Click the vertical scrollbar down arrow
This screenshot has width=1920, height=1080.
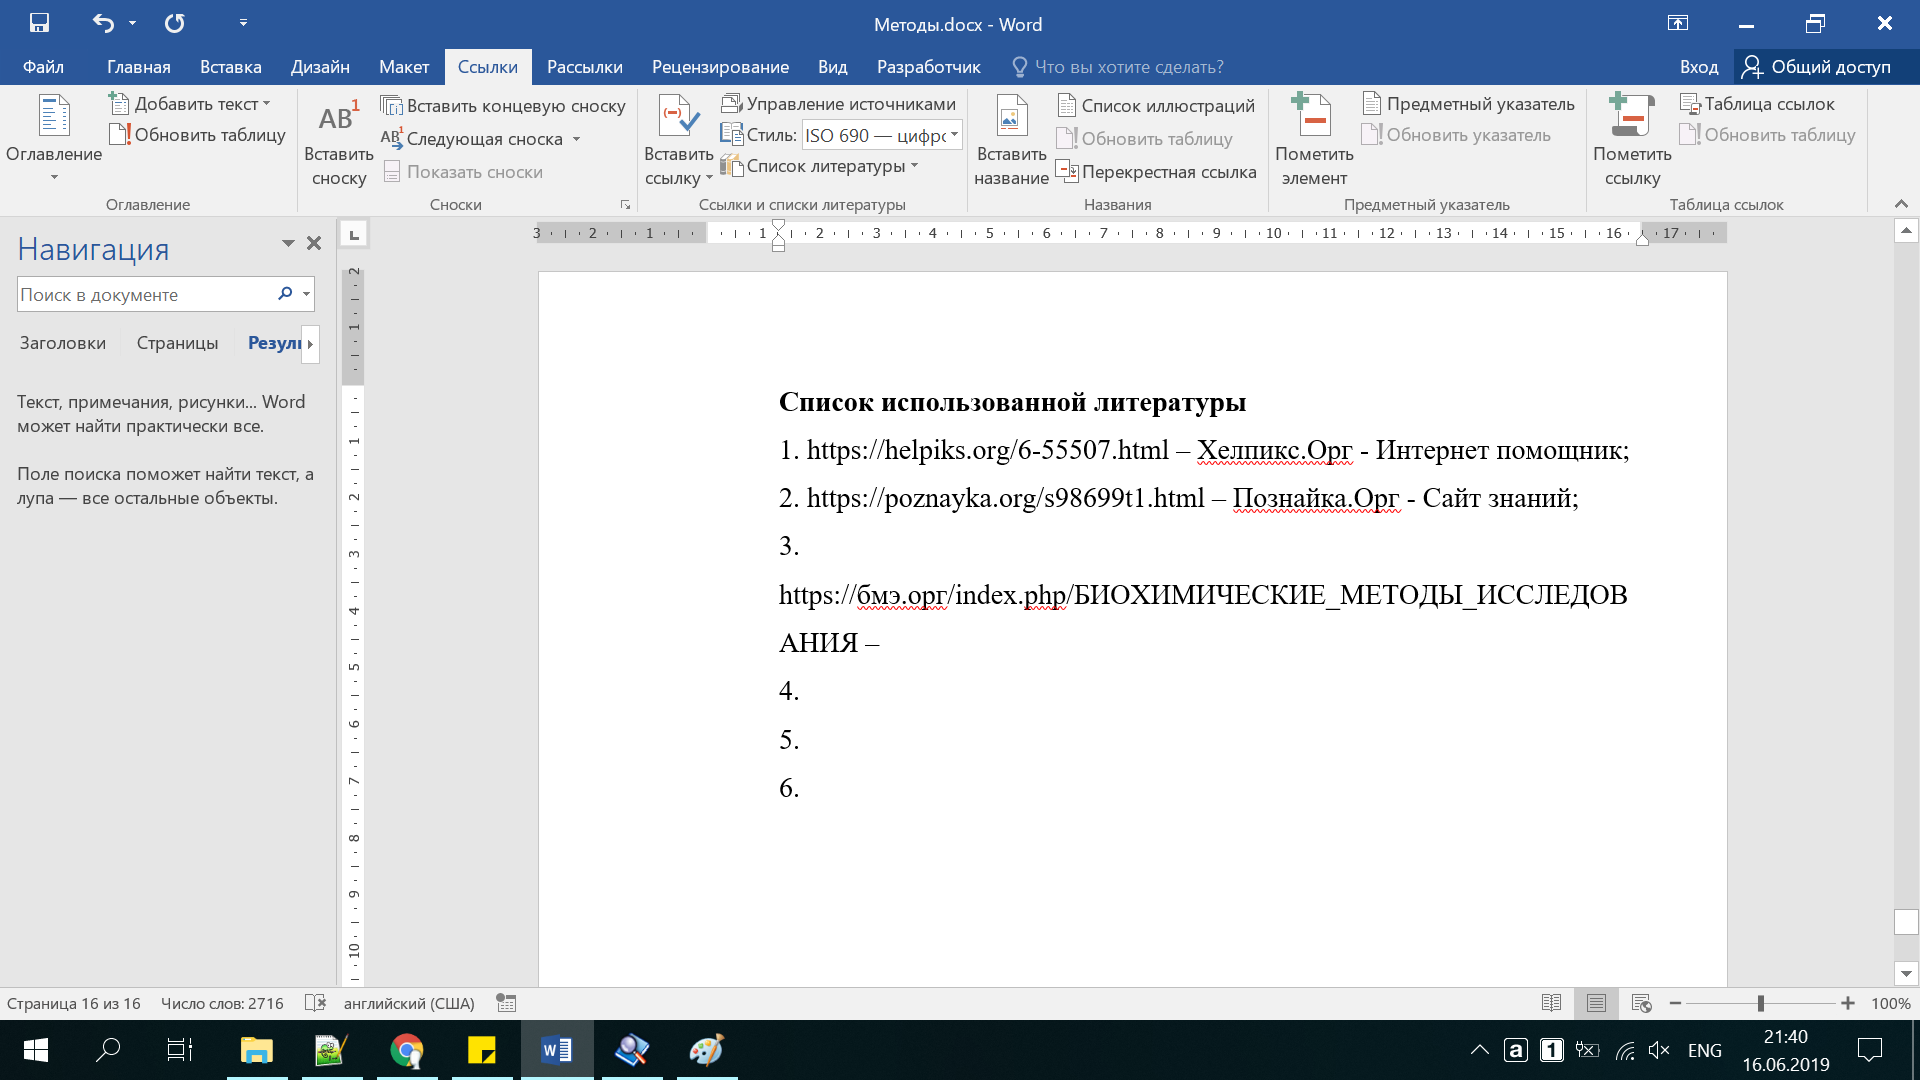pyautogui.click(x=1906, y=973)
